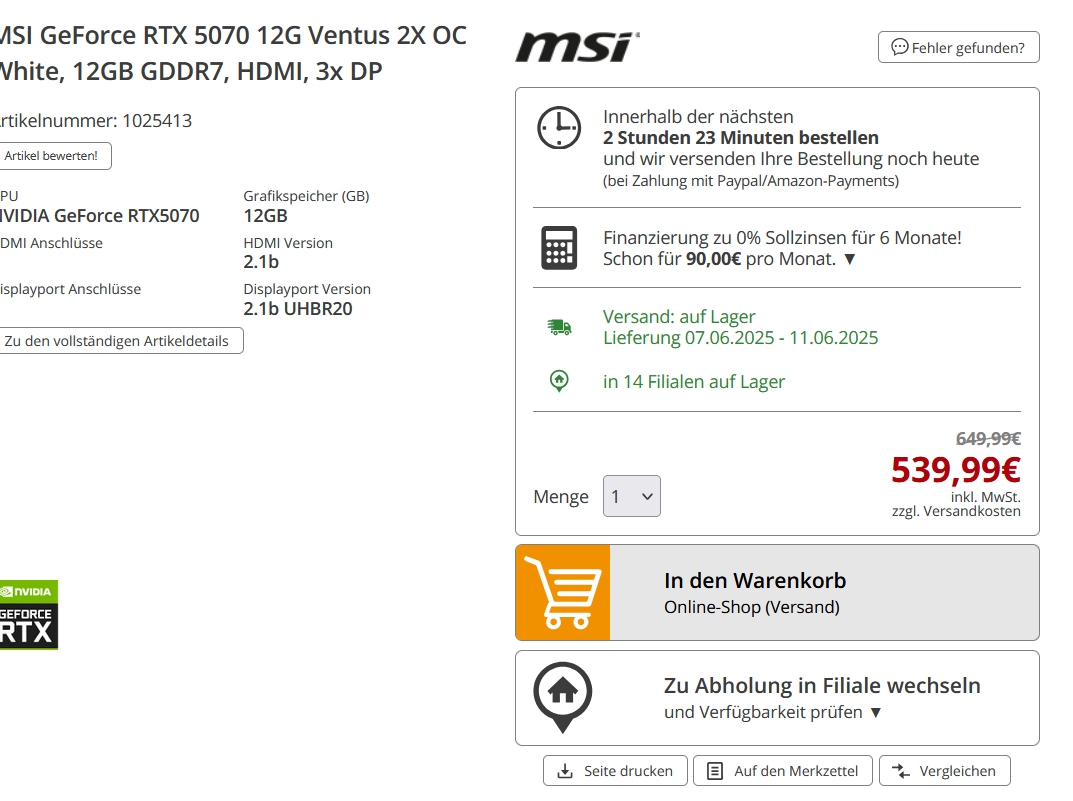This screenshot has height=801, width=1073.
Task: Click the speech bubble icon in Fehler gefunden
Action: 899,47
